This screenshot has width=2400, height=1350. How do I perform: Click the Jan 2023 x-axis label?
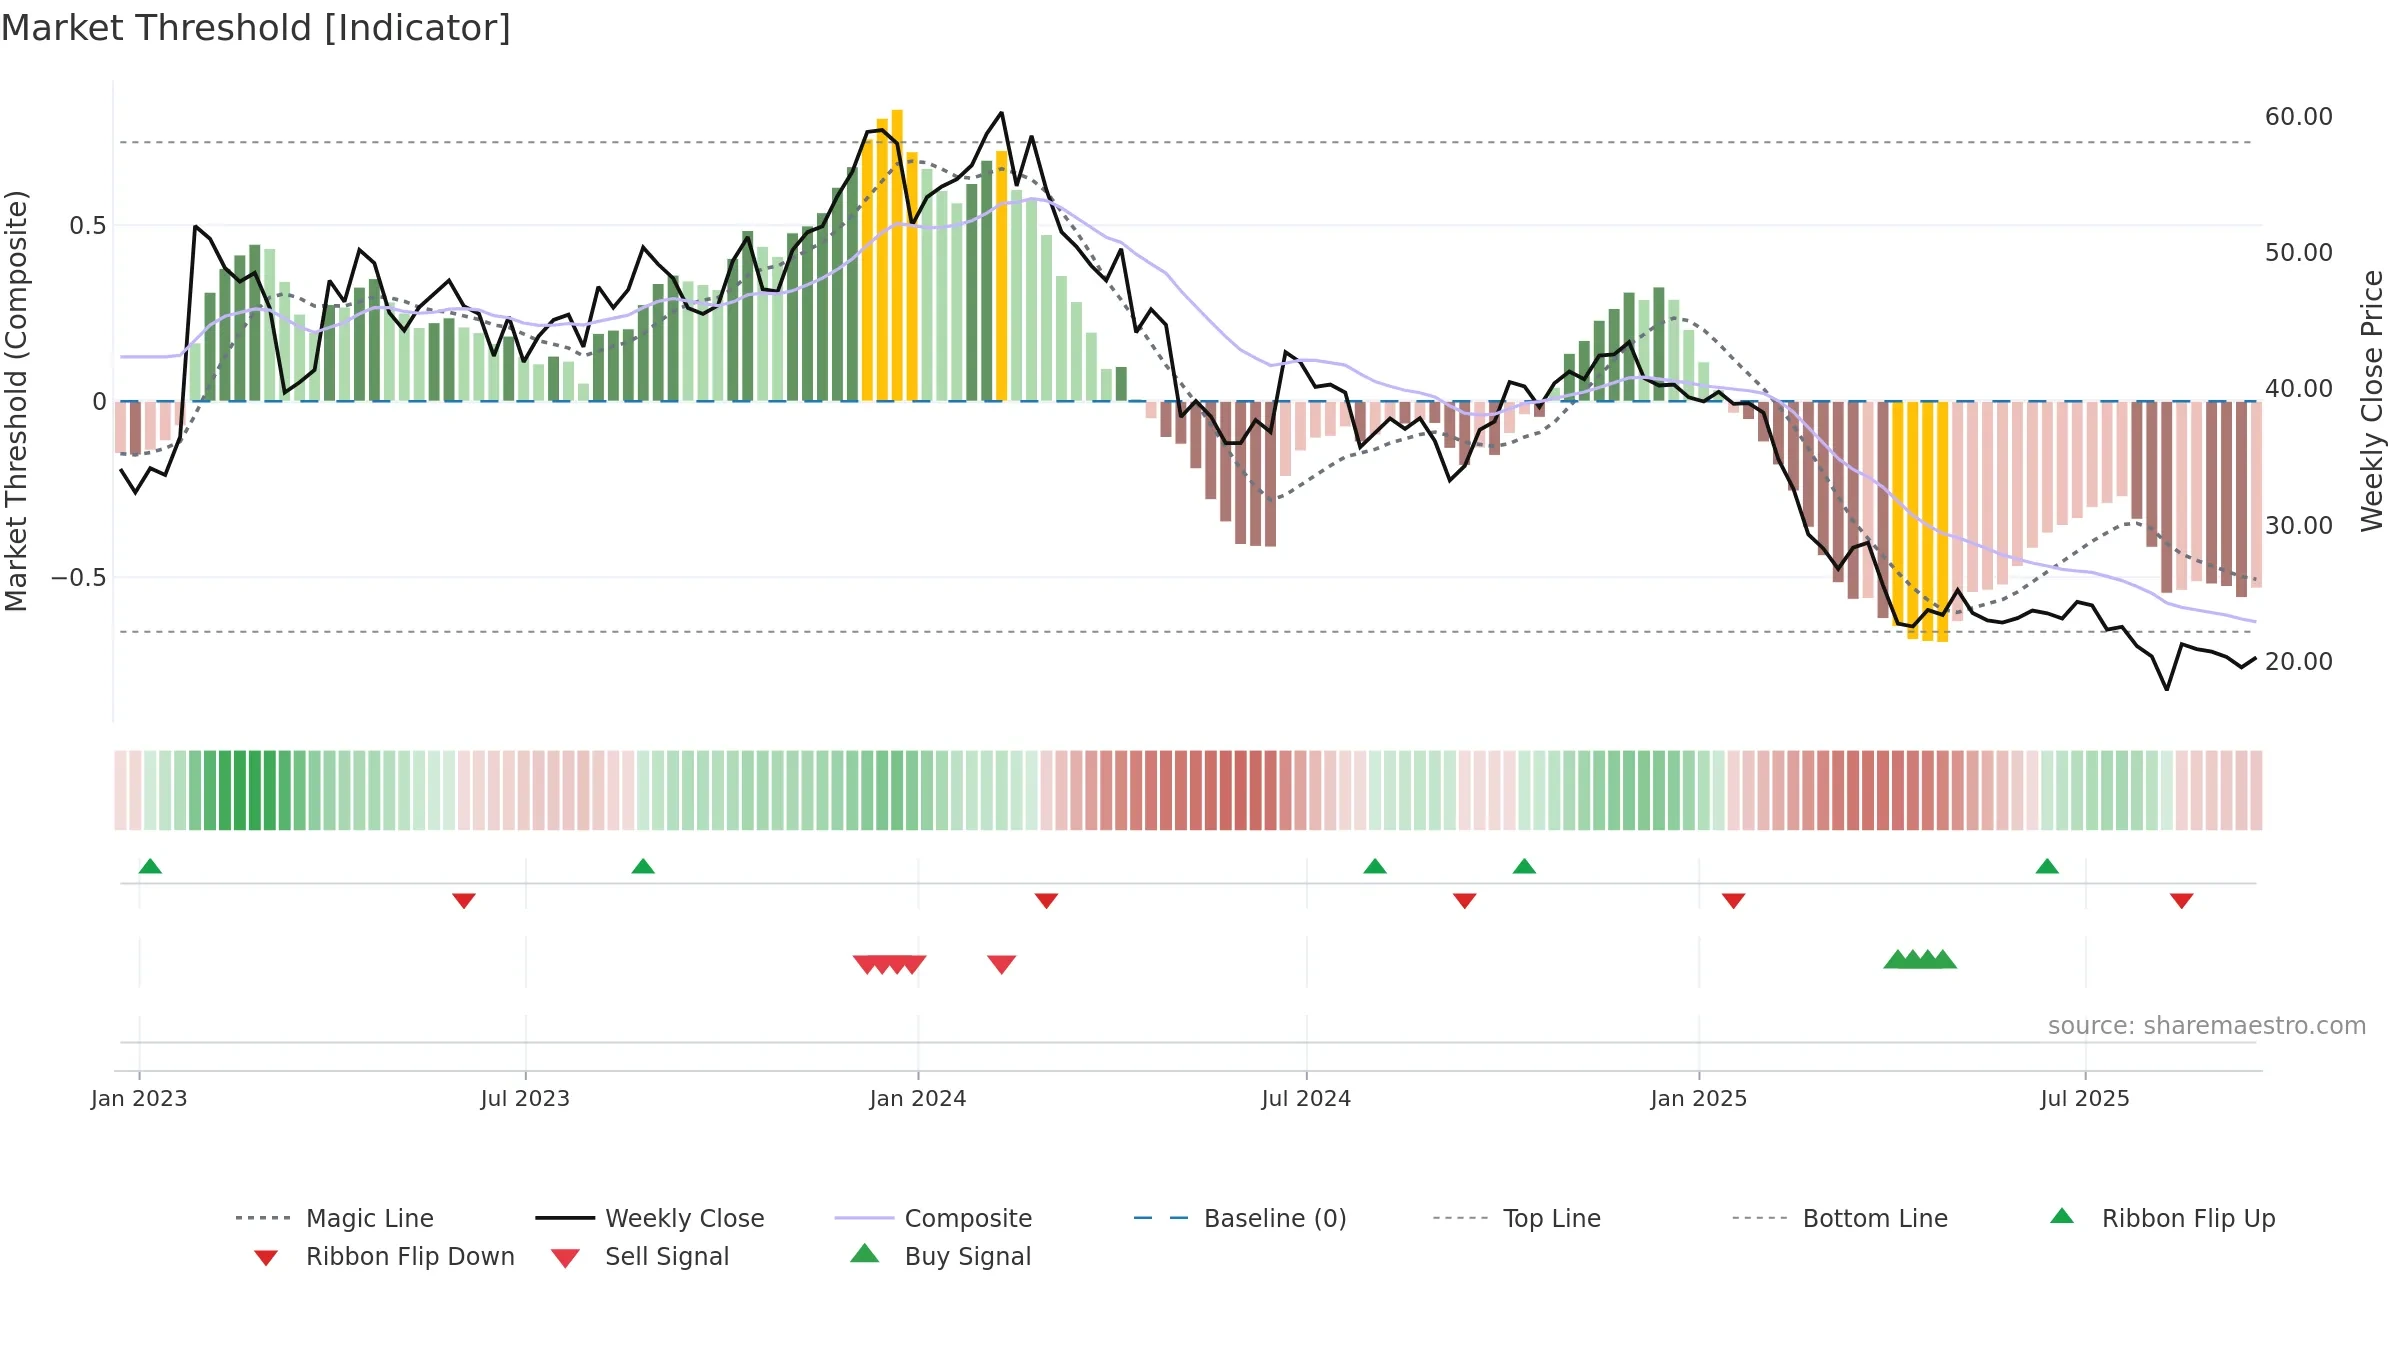(x=139, y=1099)
